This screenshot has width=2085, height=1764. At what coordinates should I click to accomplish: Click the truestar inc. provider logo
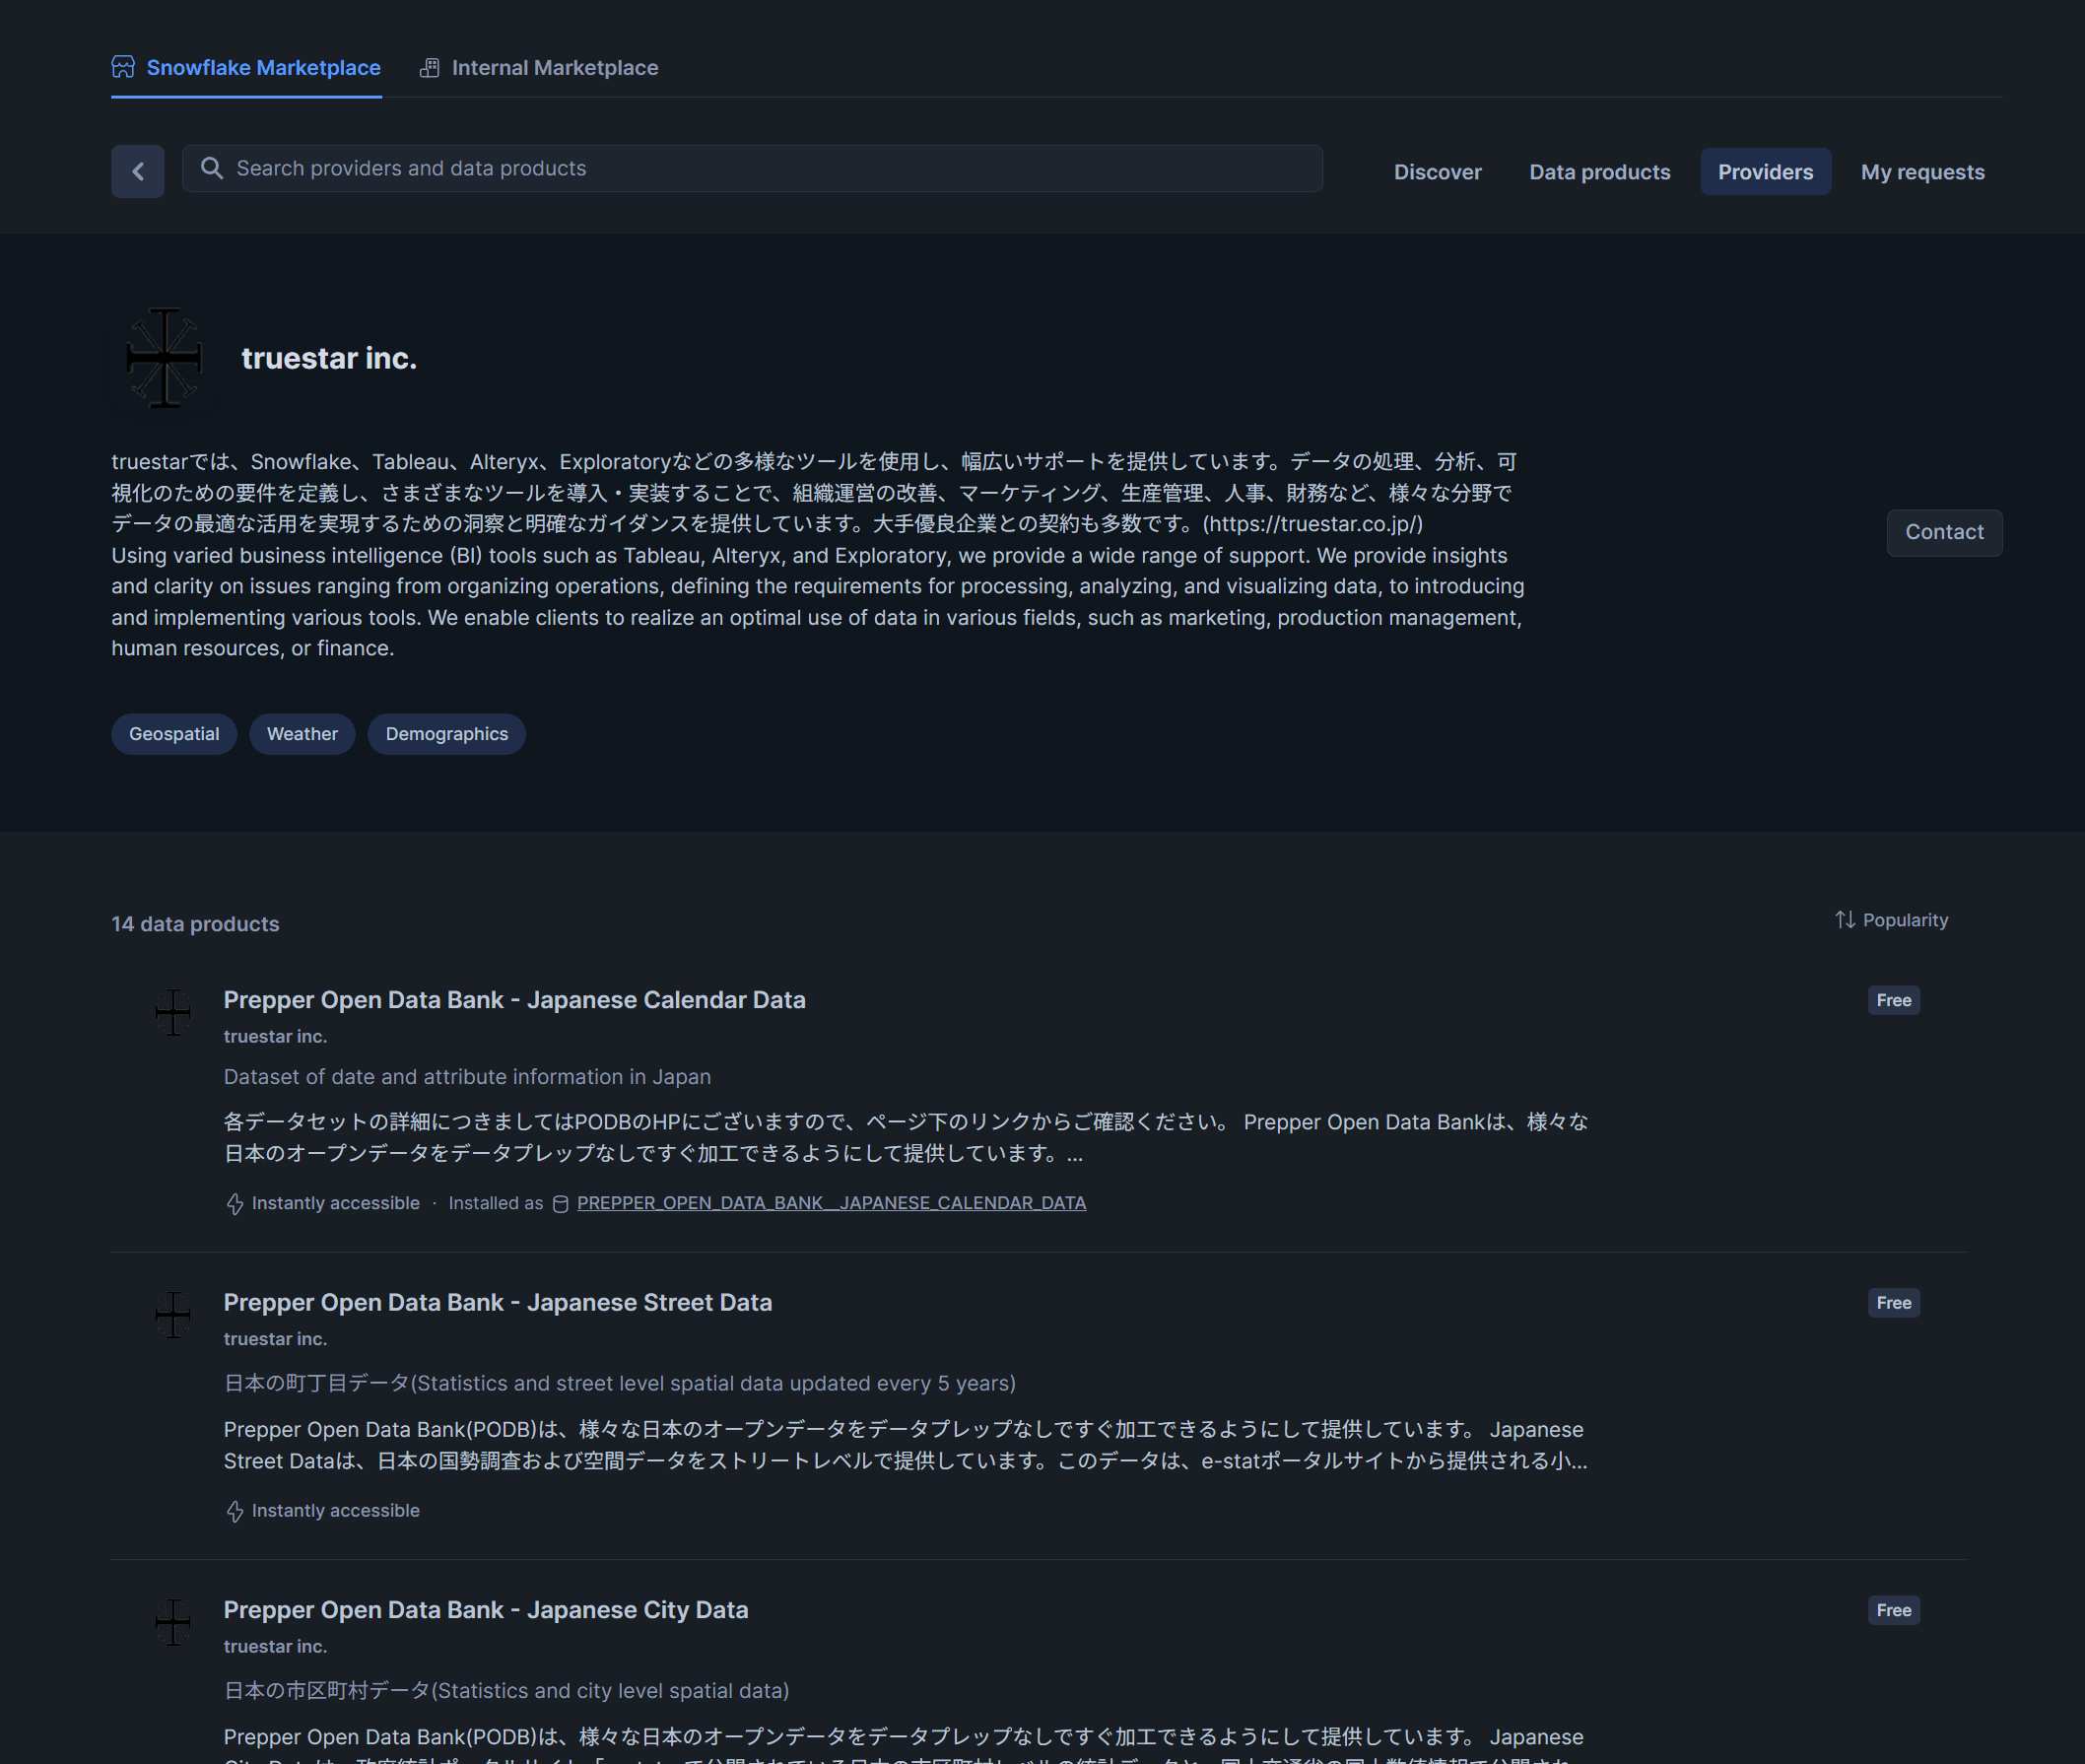[164, 358]
